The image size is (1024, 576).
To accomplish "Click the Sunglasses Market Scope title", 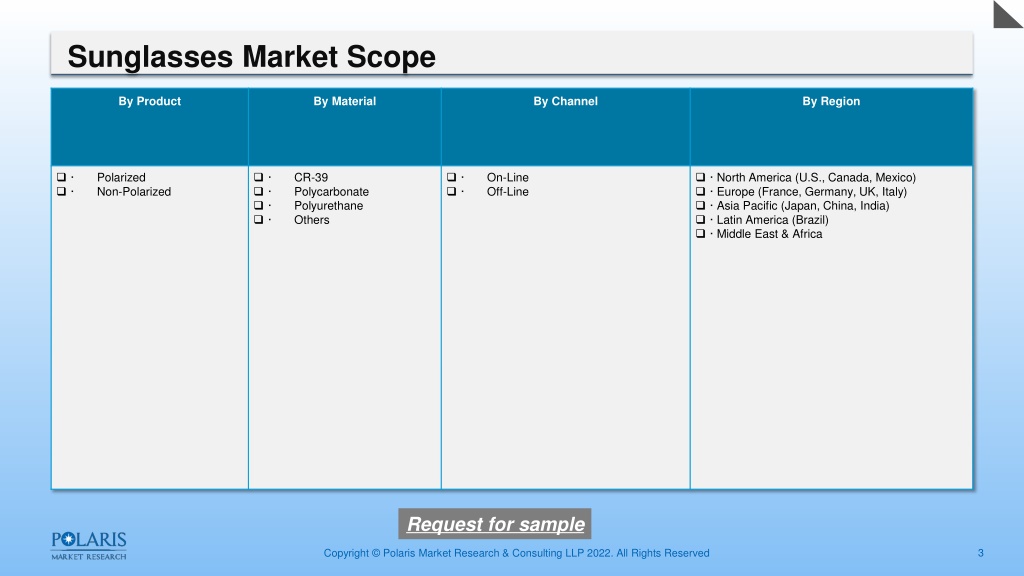I will click(x=251, y=56).
